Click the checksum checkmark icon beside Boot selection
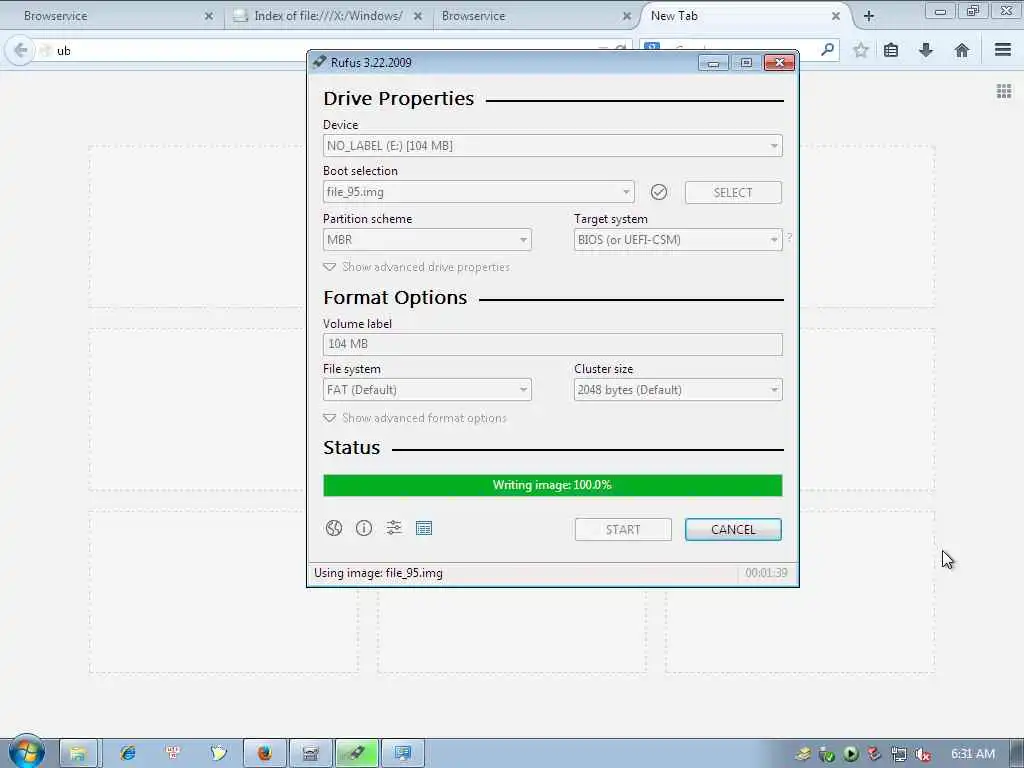The image size is (1024, 768). [x=659, y=192]
